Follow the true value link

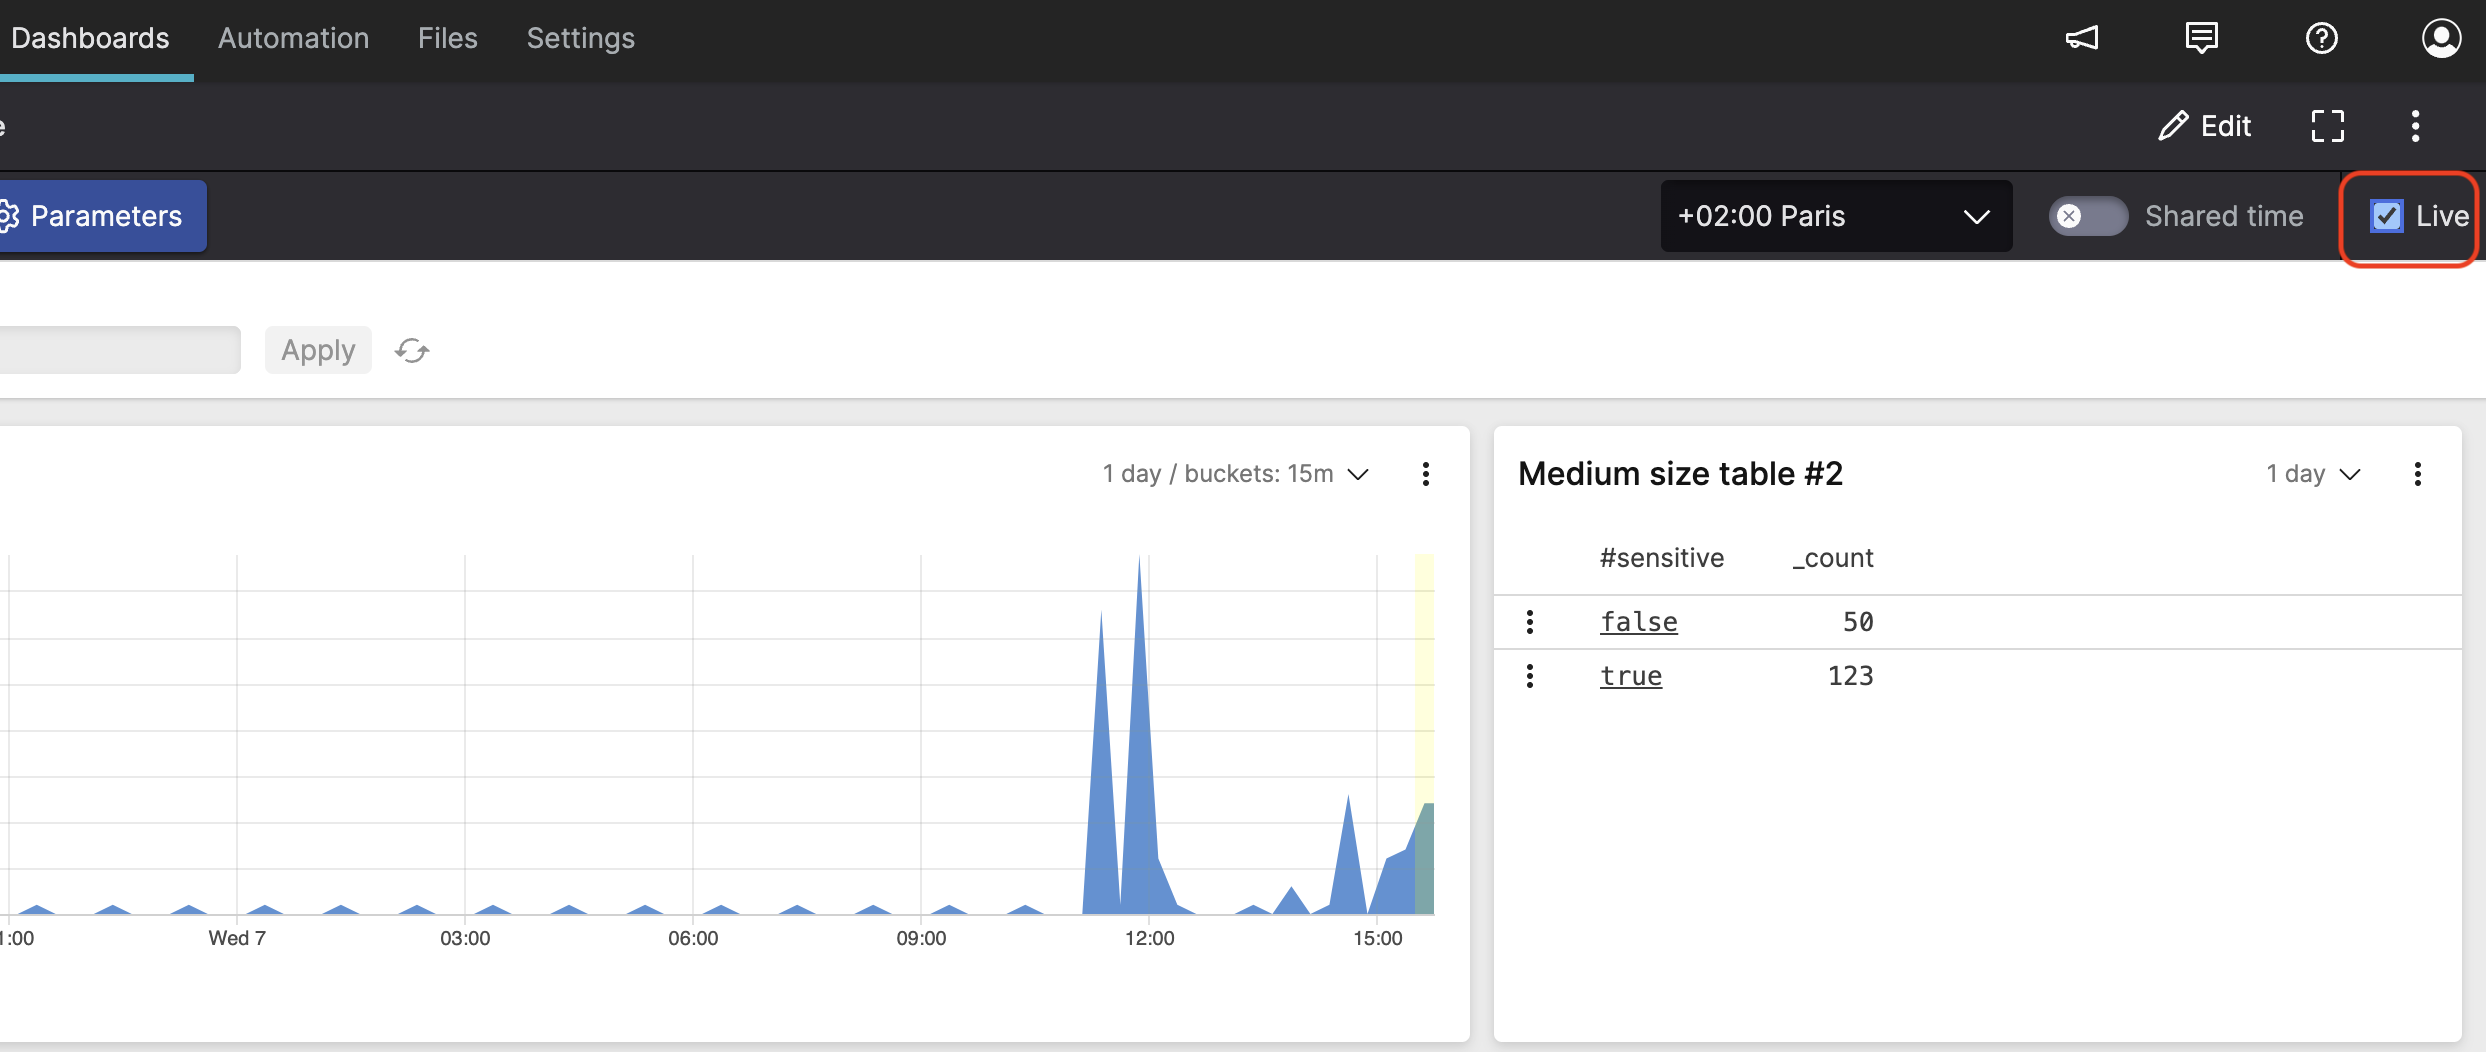pos(1630,676)
